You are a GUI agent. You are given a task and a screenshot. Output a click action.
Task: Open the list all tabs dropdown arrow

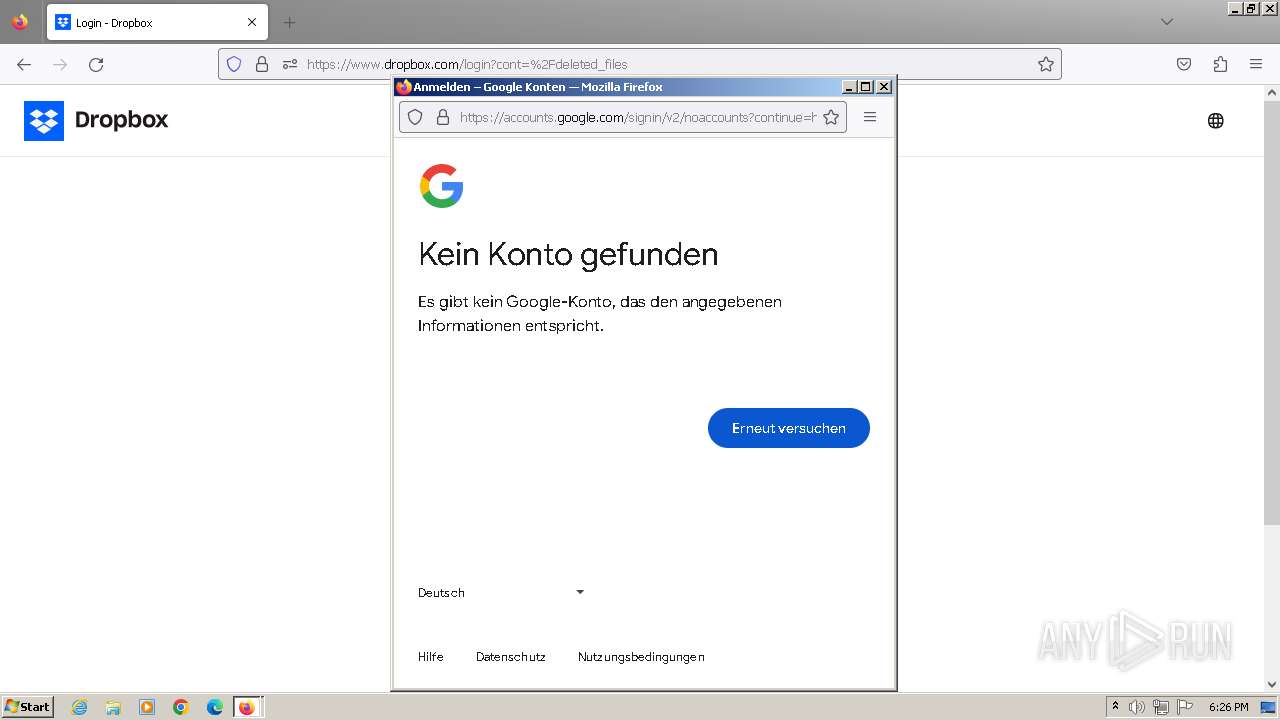[1167, 22]
